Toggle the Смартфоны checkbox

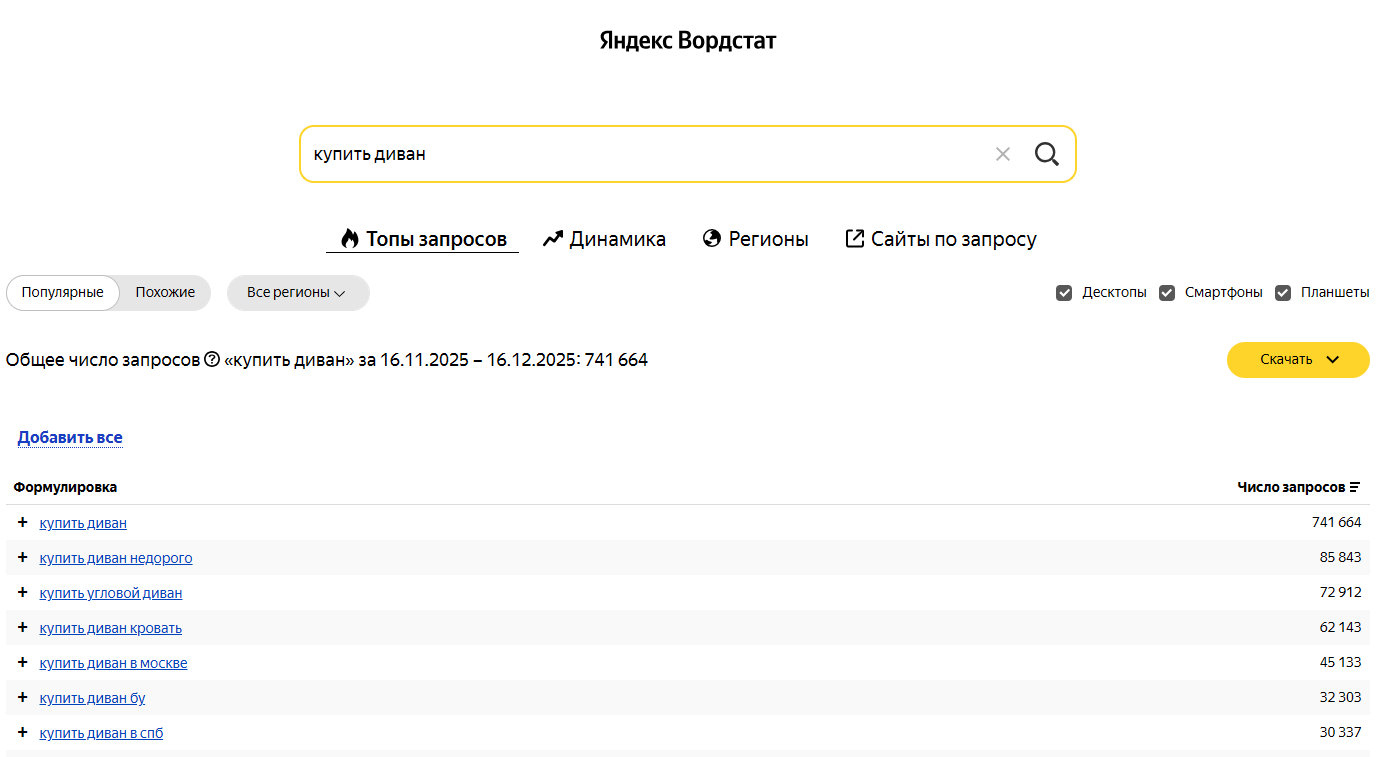coord(1167,293)
